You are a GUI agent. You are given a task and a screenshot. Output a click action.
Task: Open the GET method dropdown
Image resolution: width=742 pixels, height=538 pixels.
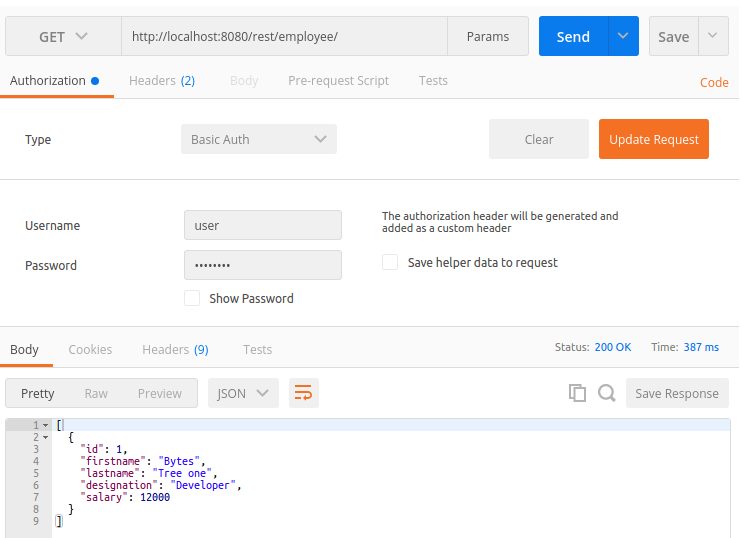coord(63,36)
